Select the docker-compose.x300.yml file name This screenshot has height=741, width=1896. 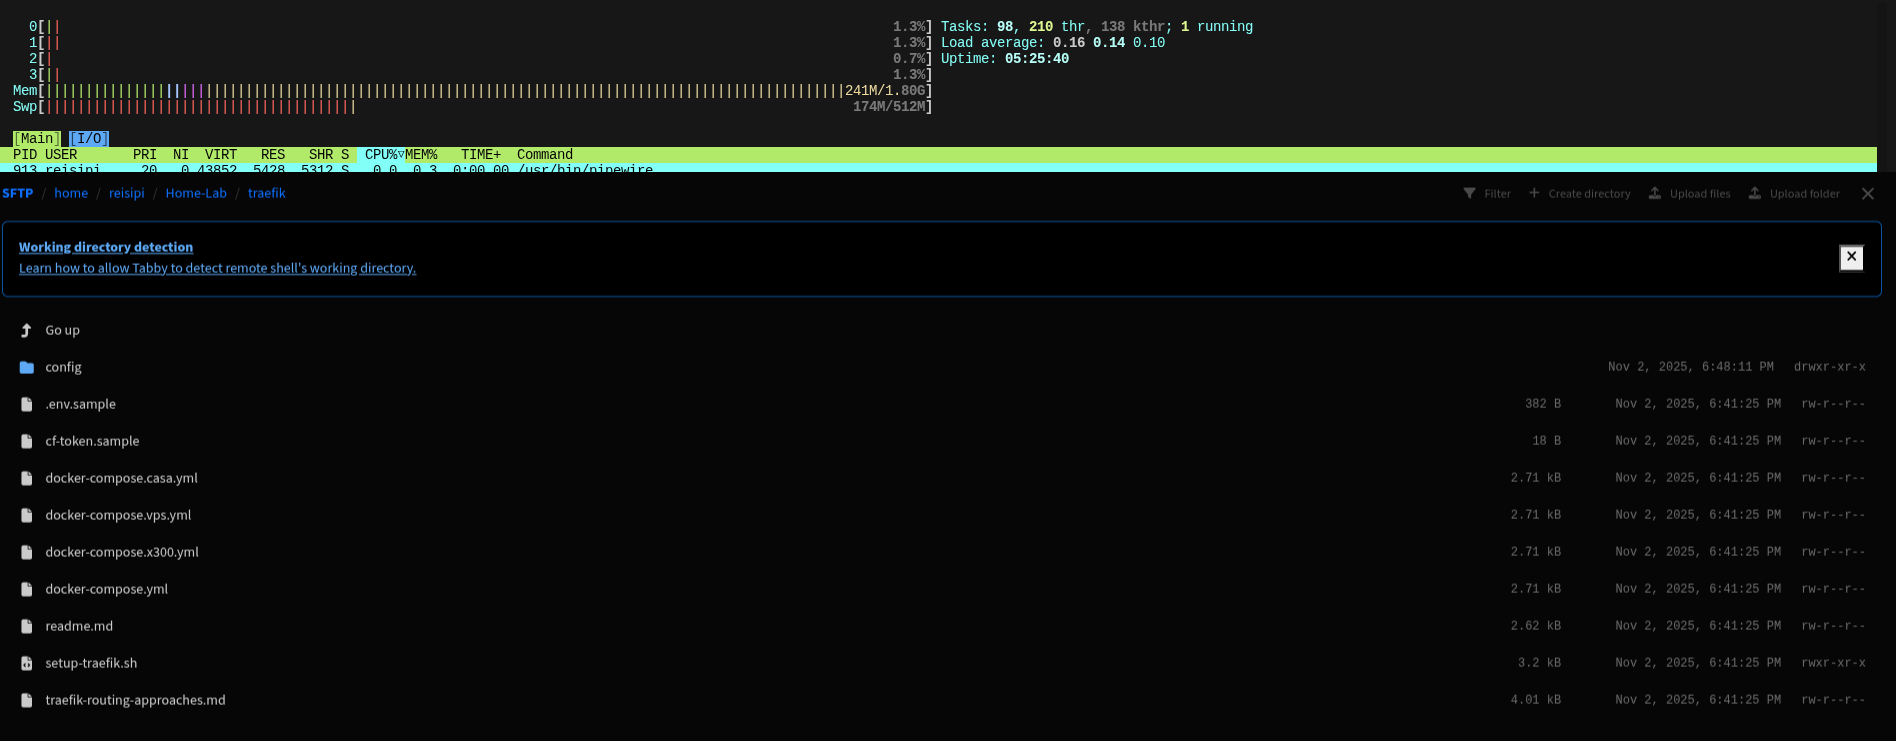(x=122, y=552)
